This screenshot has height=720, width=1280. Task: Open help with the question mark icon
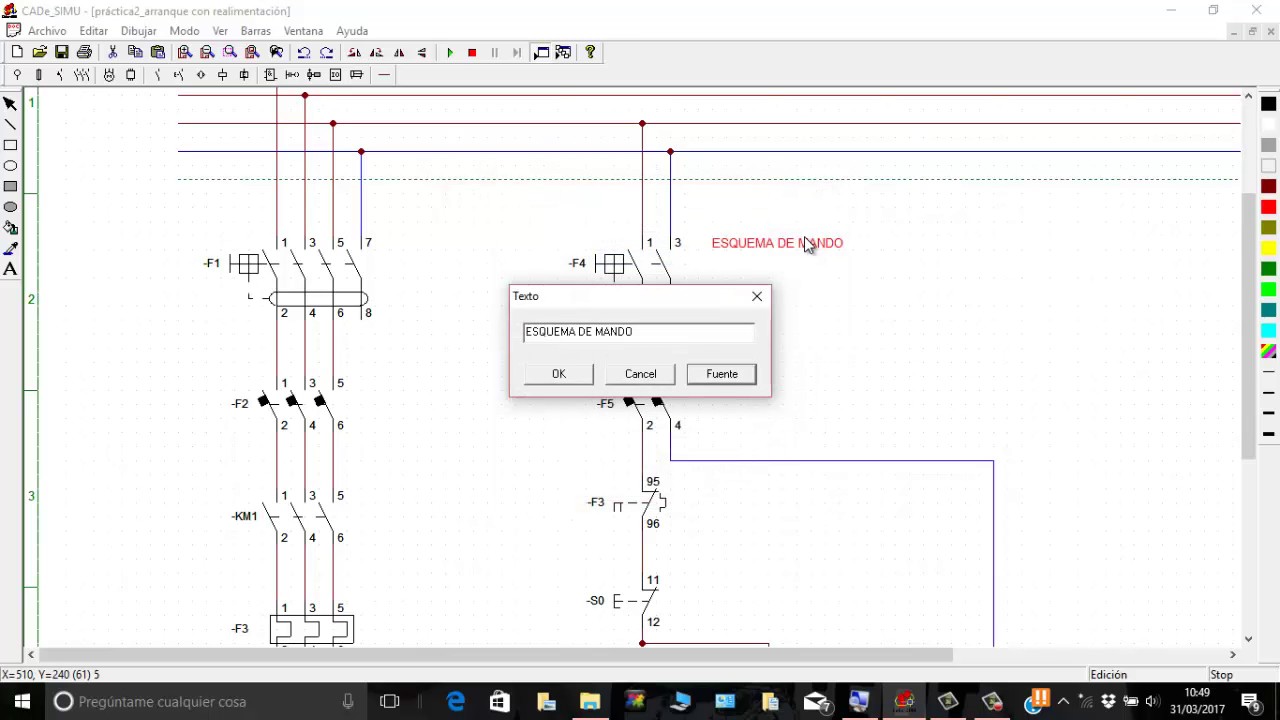coord(590,52)
